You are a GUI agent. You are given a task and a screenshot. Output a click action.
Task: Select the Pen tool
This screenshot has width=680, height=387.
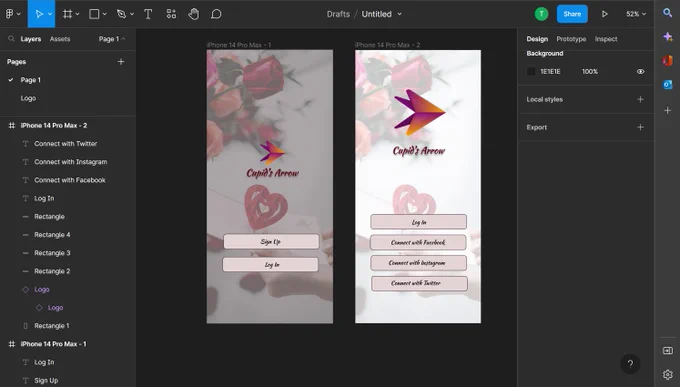coord(121,14)
